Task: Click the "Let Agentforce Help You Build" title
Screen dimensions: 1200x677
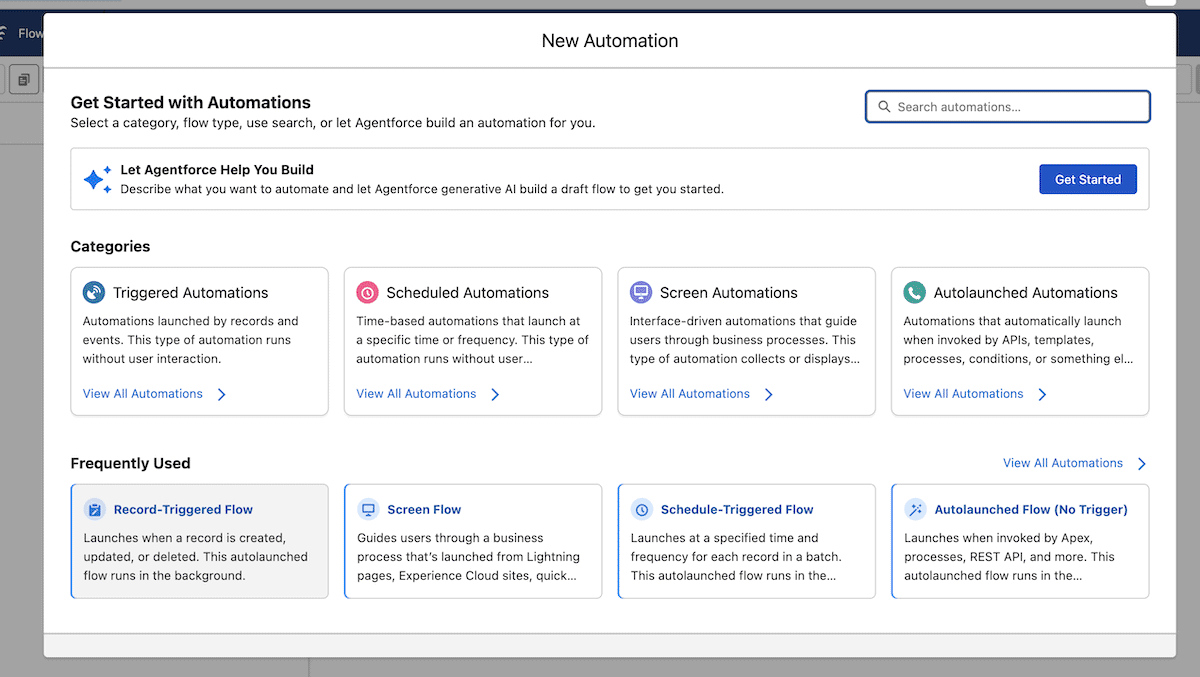Action: point(217,170)
